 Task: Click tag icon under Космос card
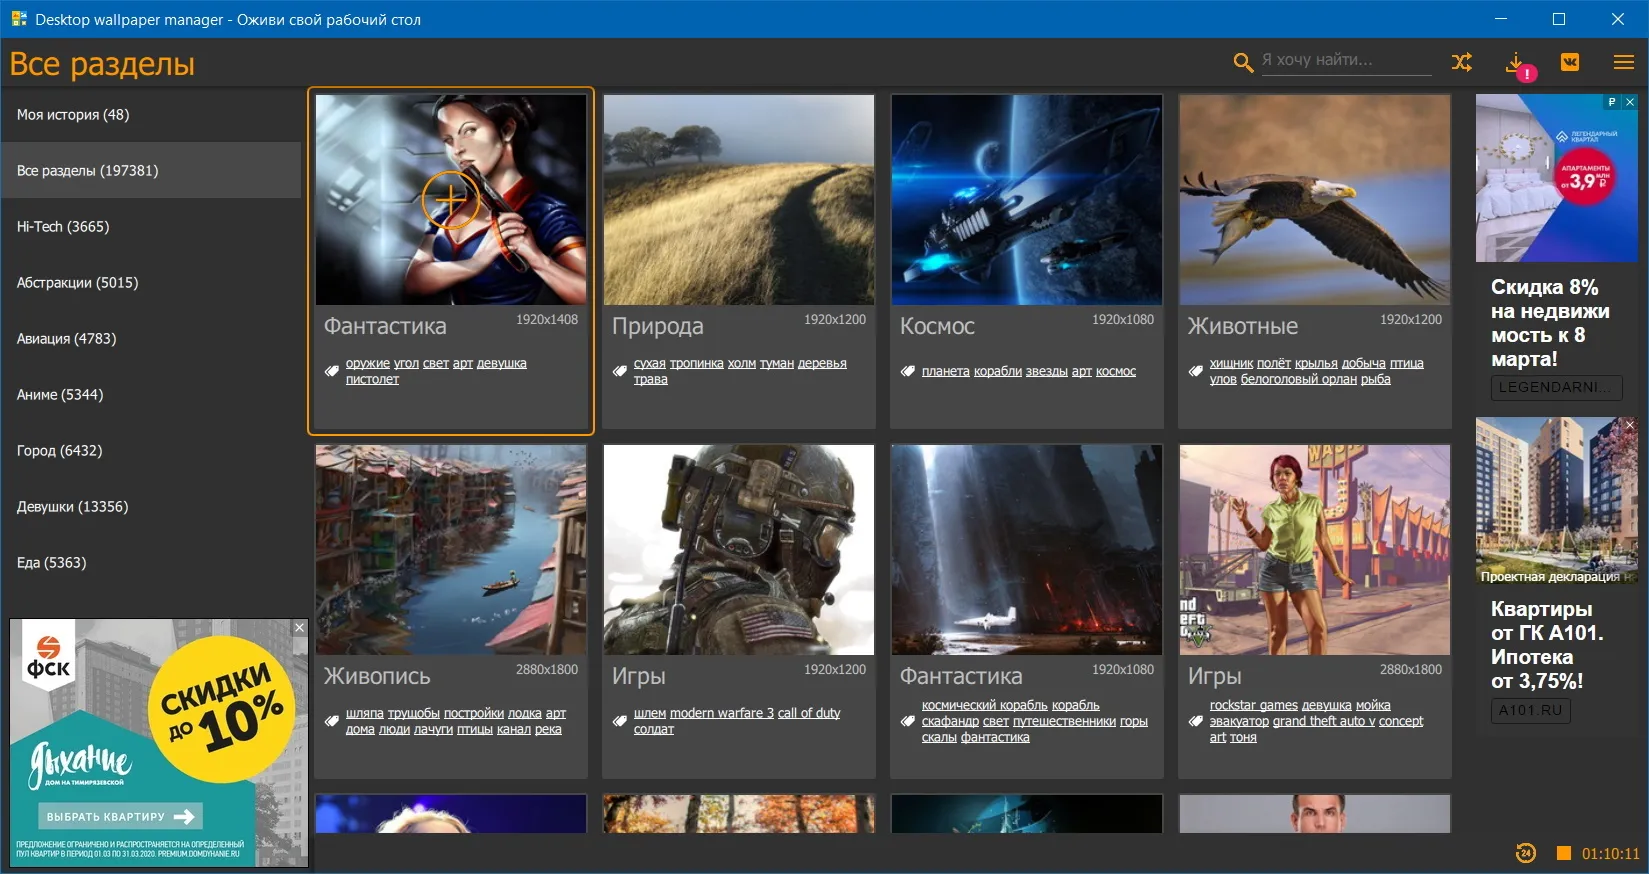pos(908,371)
